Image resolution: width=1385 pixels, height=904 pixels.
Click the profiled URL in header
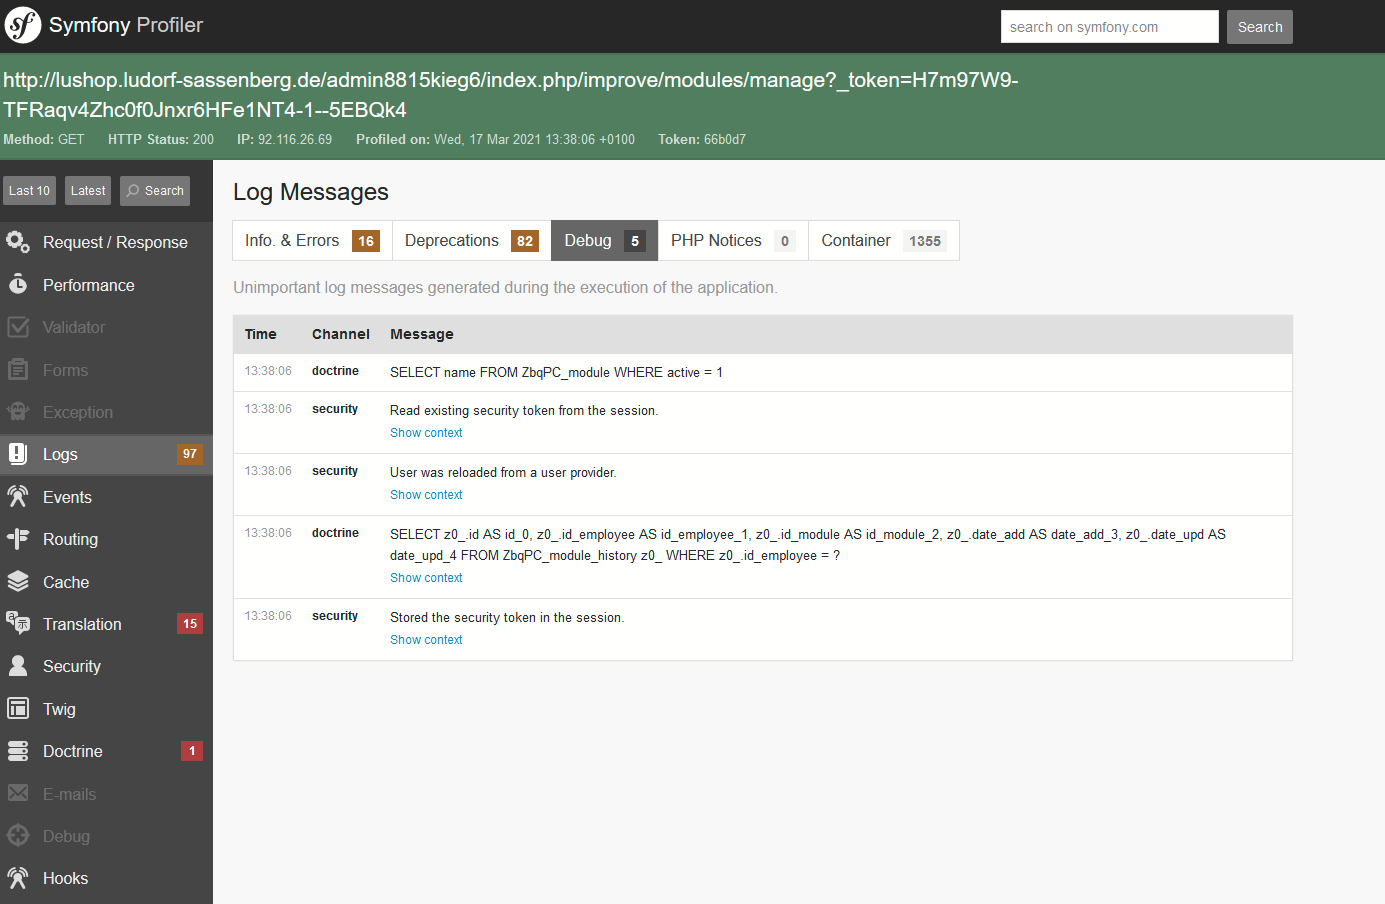tap(510, 95)
